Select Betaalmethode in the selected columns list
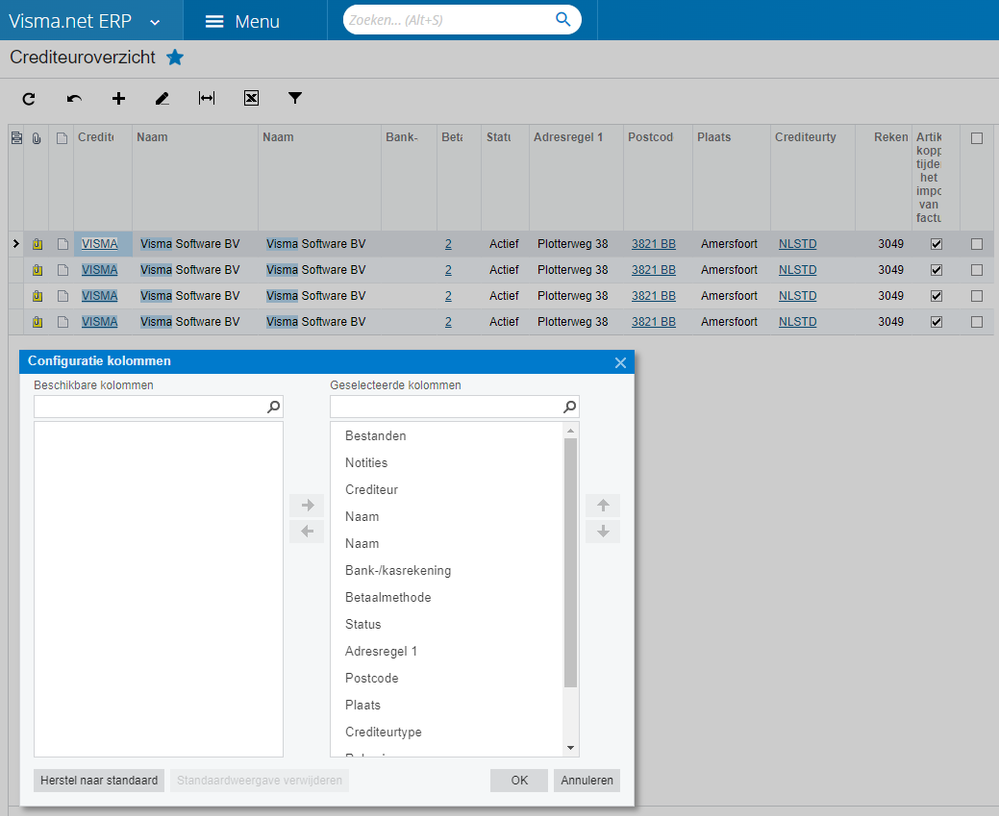Viewport: 999px width, 816px height. [x=447, y=597]
